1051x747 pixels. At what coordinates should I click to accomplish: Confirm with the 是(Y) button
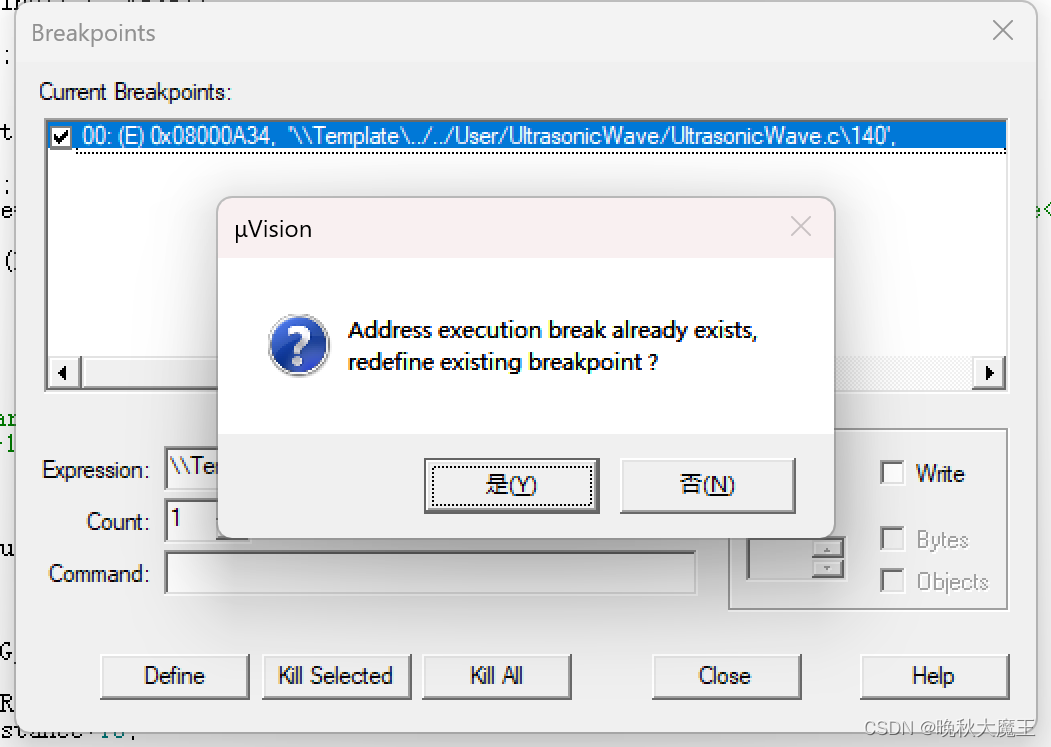click(x=511, y=485)
